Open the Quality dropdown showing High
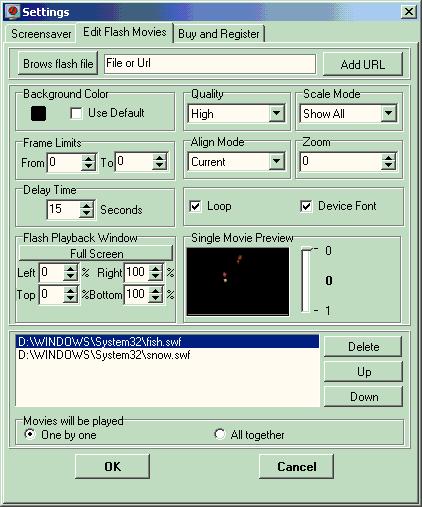 [277, 113]
